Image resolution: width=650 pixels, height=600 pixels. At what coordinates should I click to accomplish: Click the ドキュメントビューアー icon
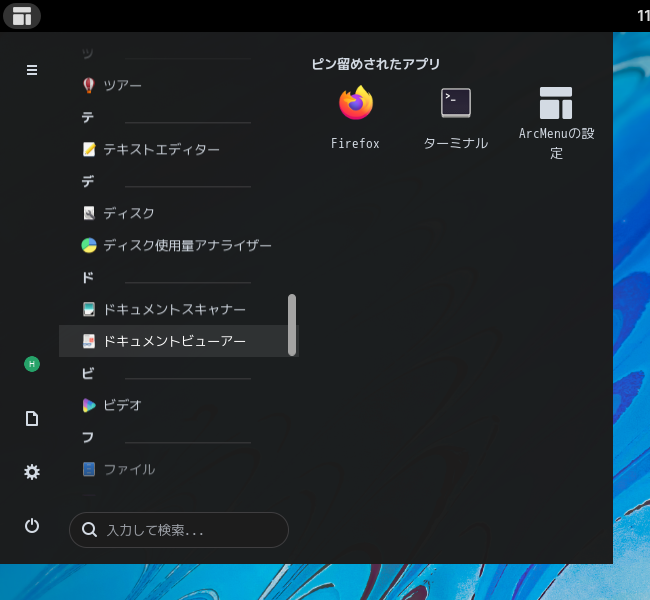tap(89, 341)
